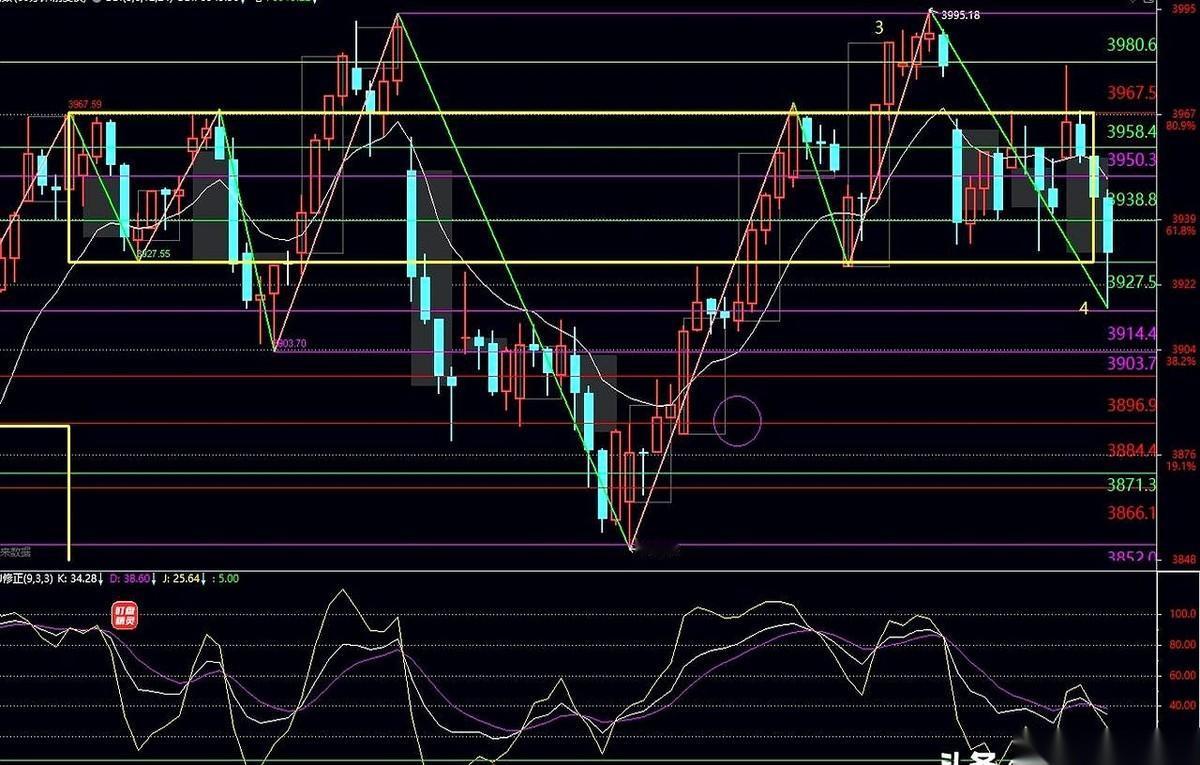Click the green 3958.4 level label
Screen dimensions: 1200x765
1132,132
